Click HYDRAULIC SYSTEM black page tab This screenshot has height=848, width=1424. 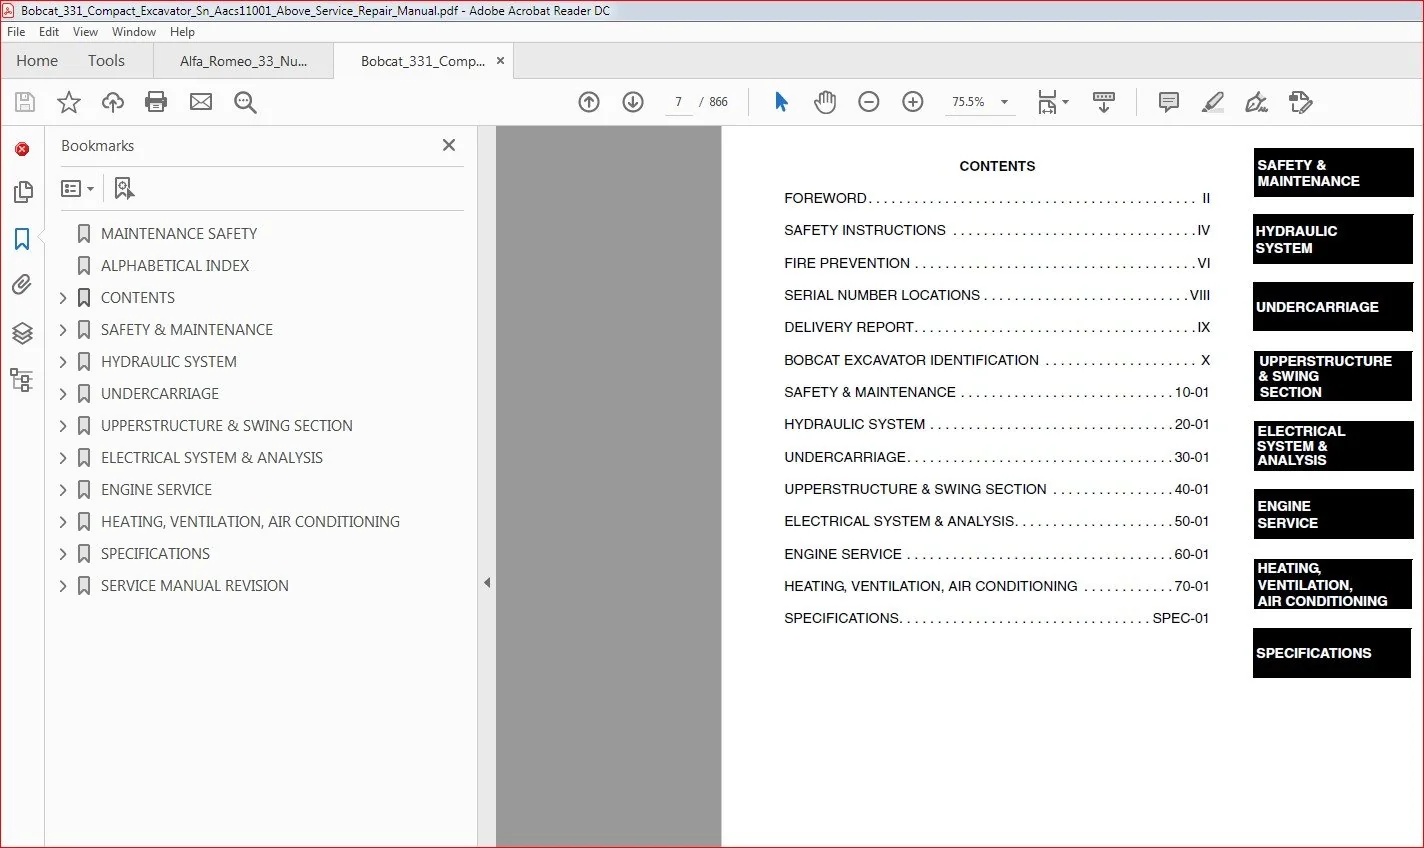tap(1333, 240)
